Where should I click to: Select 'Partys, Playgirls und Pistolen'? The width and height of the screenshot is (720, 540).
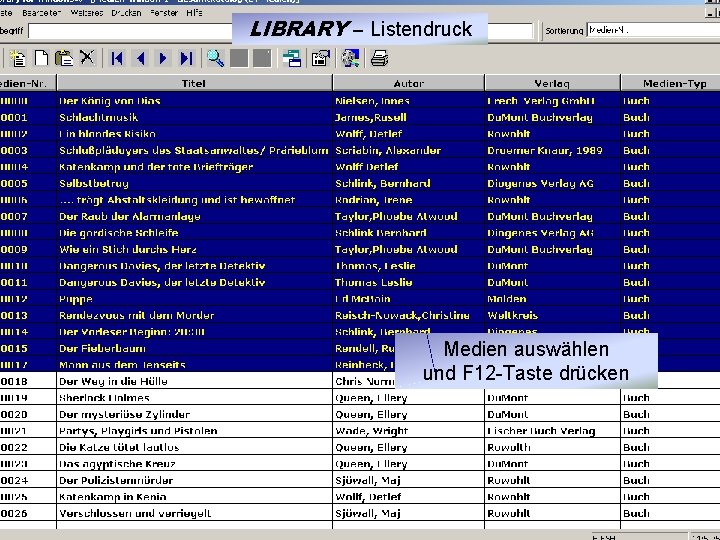138,431
